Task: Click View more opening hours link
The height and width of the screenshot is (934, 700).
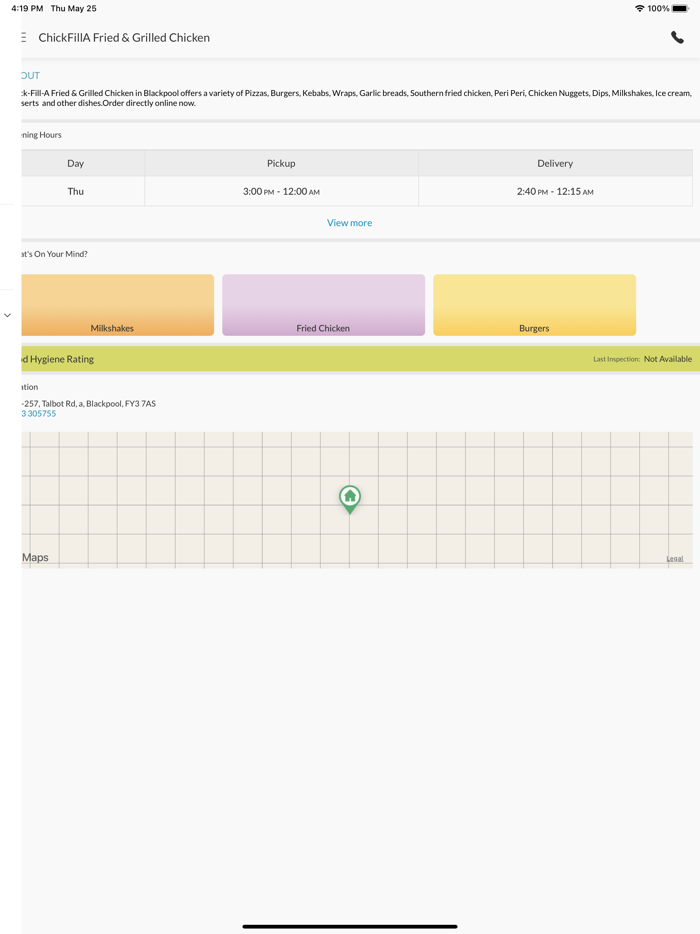Action: point(349,223)
